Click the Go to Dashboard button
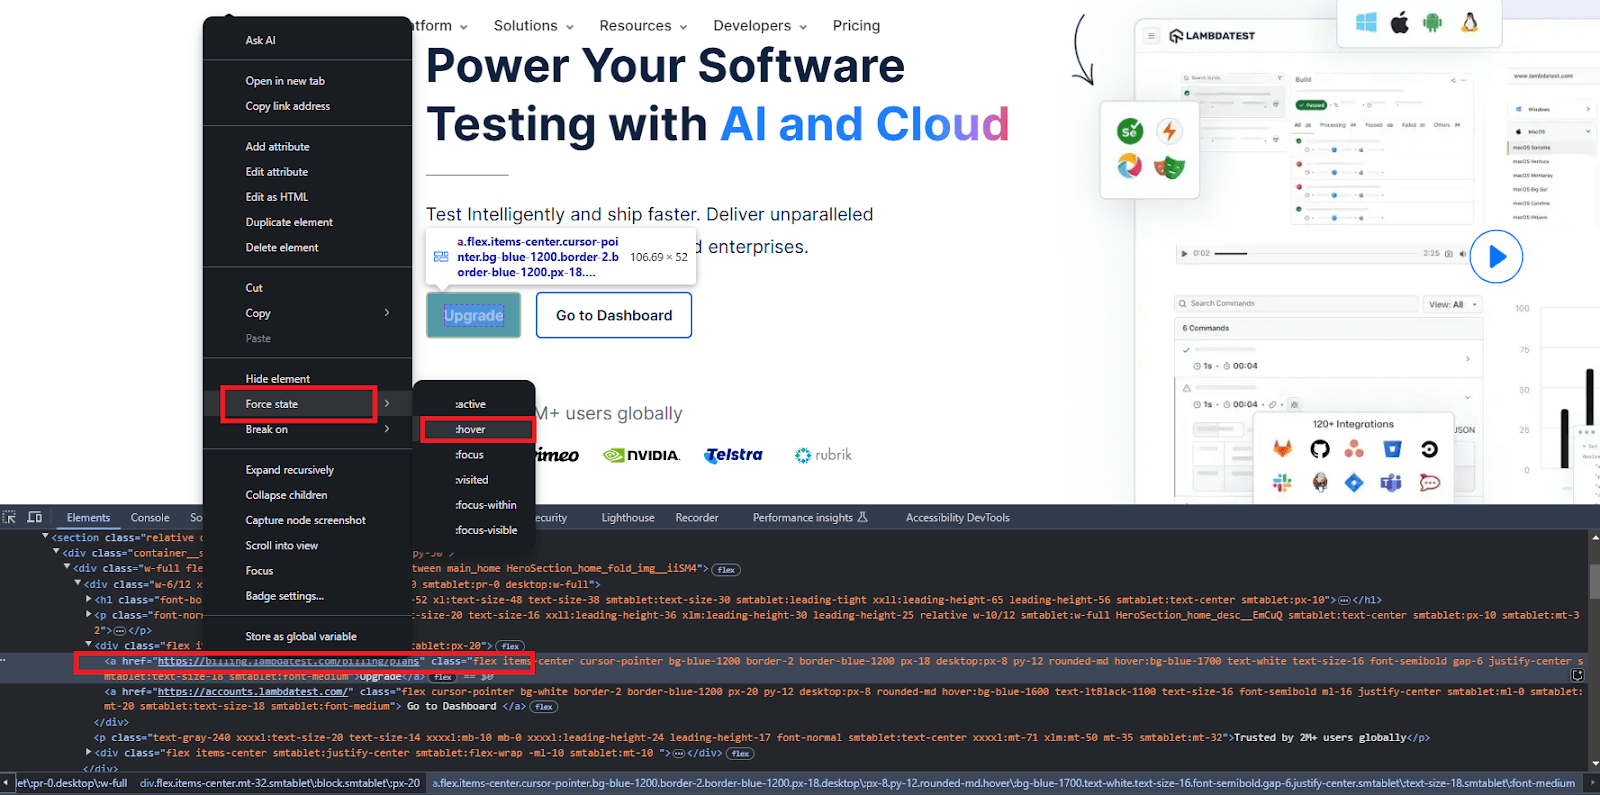The image size is (1600, 795). [614, 315]
